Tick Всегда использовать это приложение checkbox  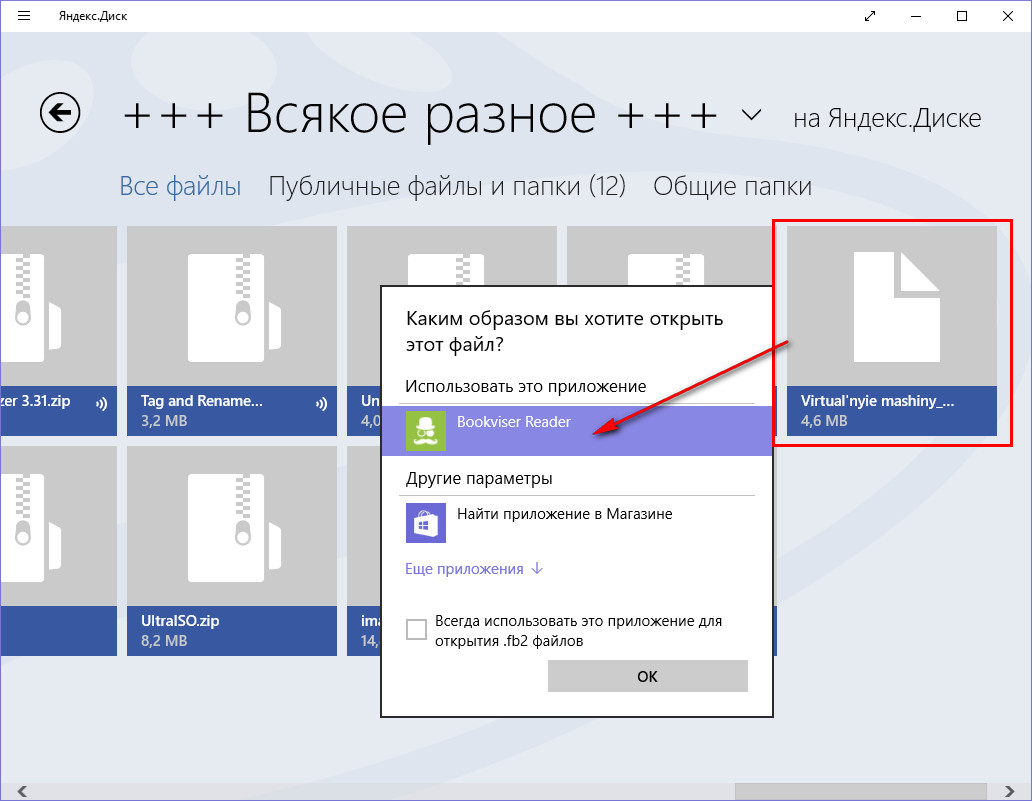416,629
